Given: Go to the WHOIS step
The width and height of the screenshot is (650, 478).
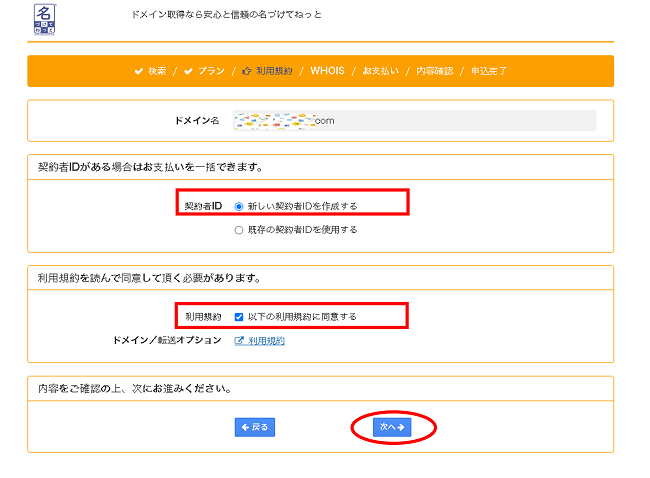Looking at the screenshot, I should point(327,71).
